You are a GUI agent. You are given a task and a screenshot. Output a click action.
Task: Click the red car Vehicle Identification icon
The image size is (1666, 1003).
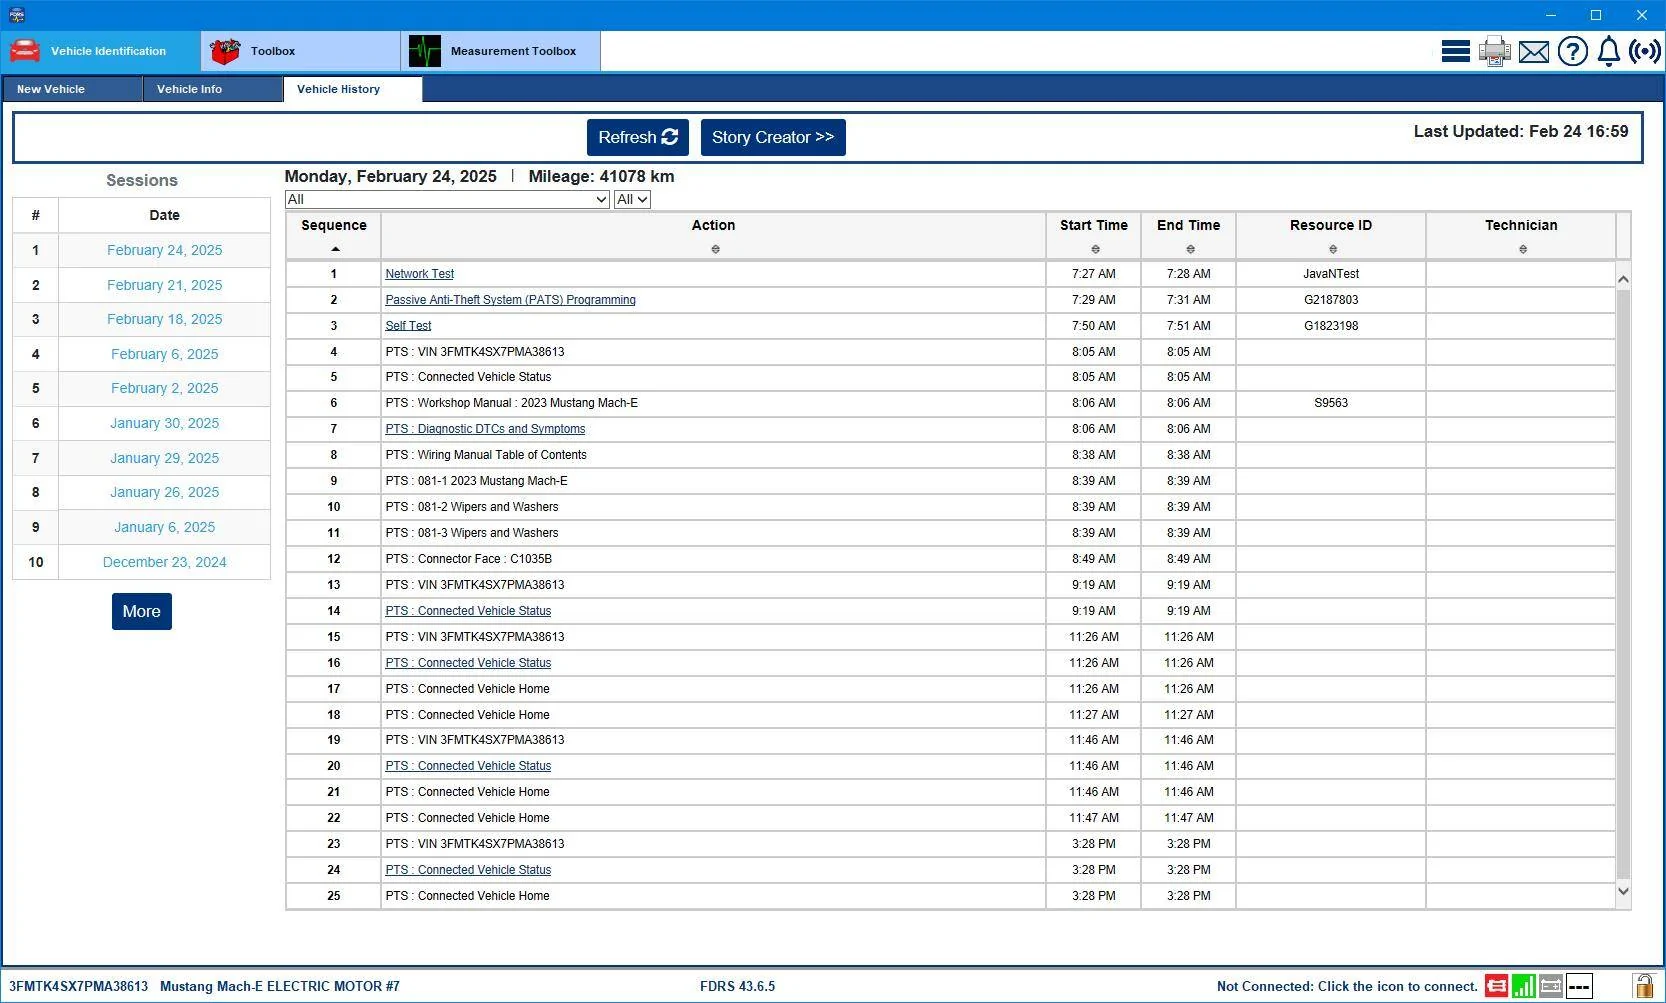coord(25,51)
